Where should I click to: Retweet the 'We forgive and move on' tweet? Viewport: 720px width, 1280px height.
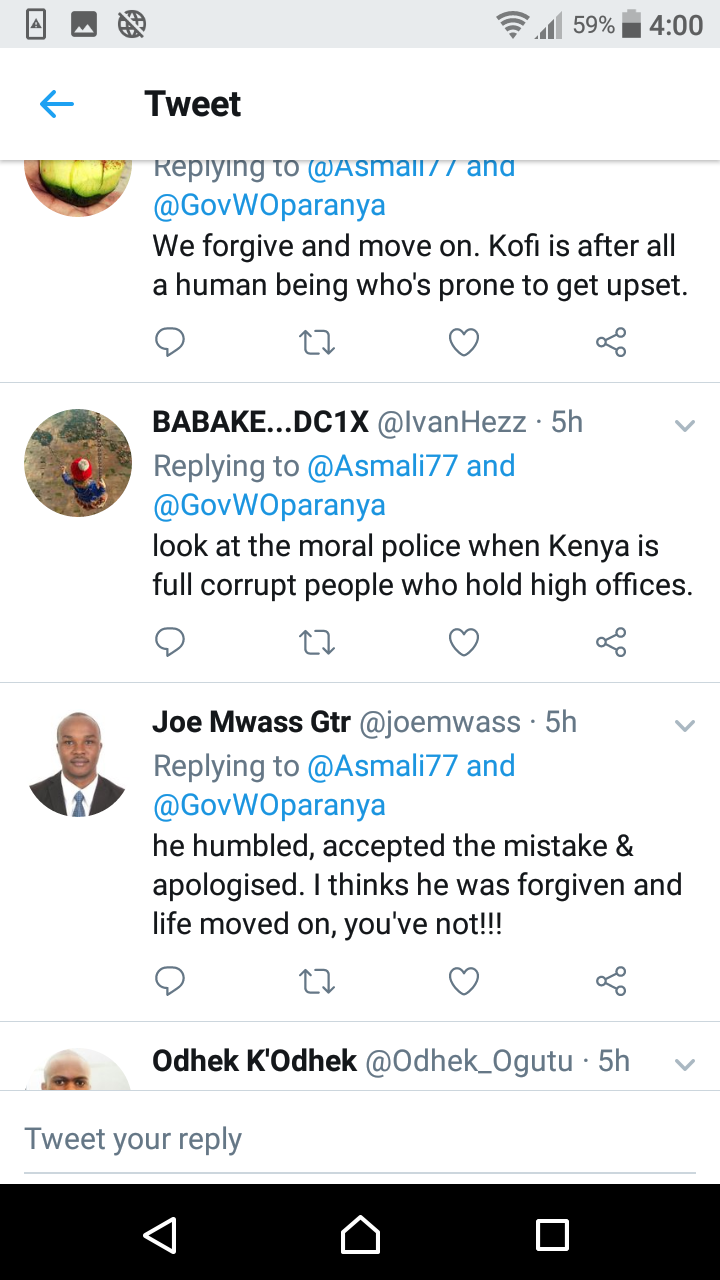[x=317, y=343]
